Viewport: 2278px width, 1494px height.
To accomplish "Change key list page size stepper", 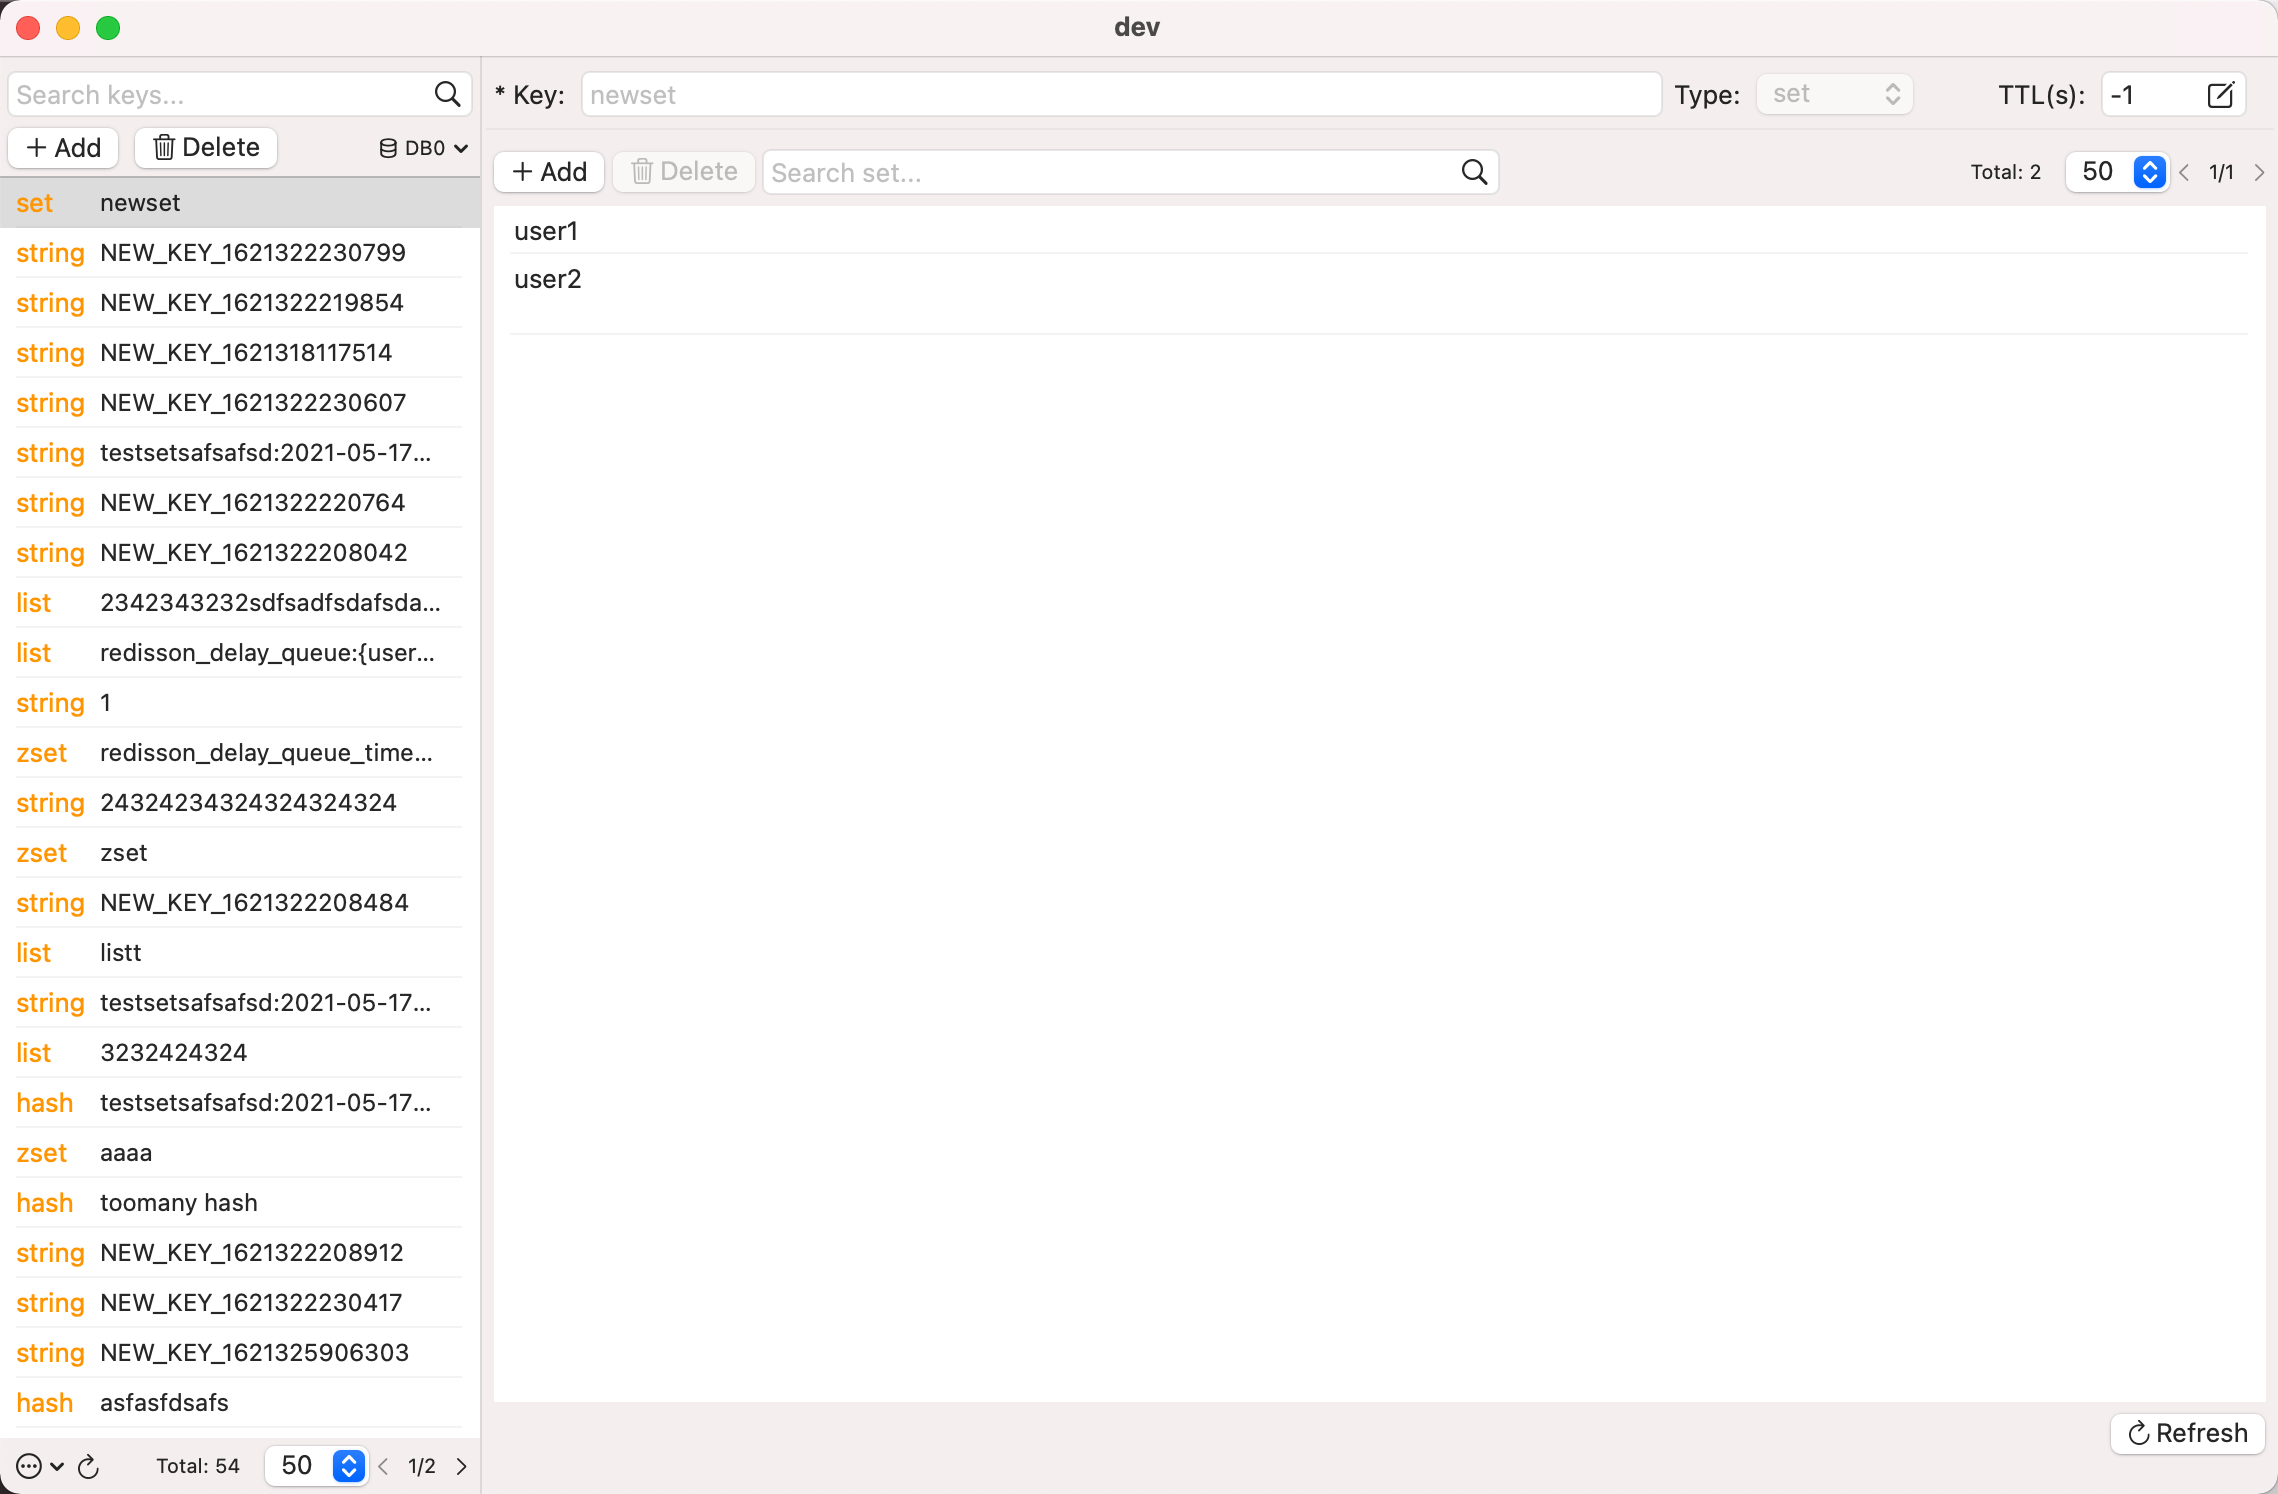I will 348,1466.
